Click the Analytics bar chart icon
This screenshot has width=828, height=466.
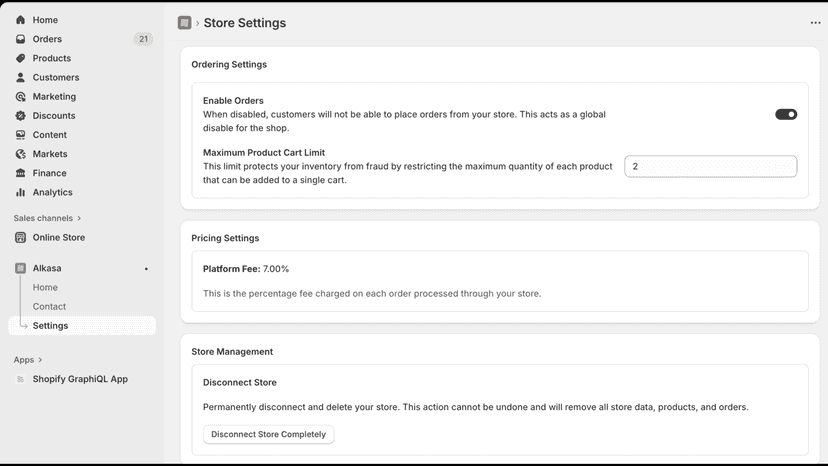click(21, 192)
